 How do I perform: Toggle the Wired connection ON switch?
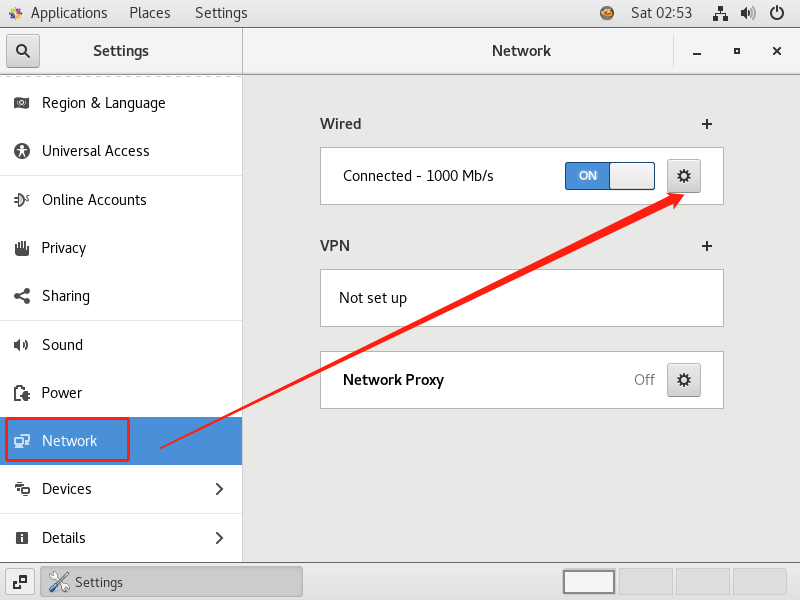[x=610, y=176]
